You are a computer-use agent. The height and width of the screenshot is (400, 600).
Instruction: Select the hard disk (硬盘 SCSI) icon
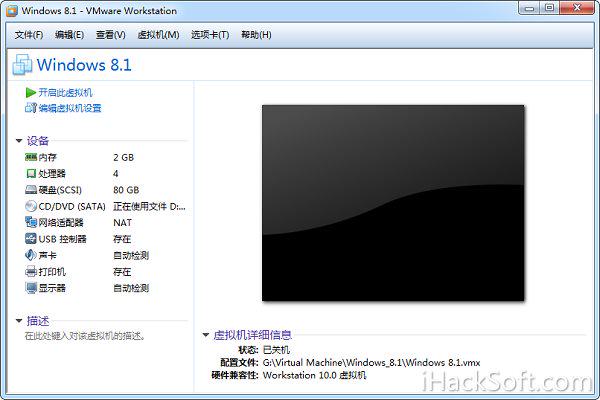coord(31,190)
